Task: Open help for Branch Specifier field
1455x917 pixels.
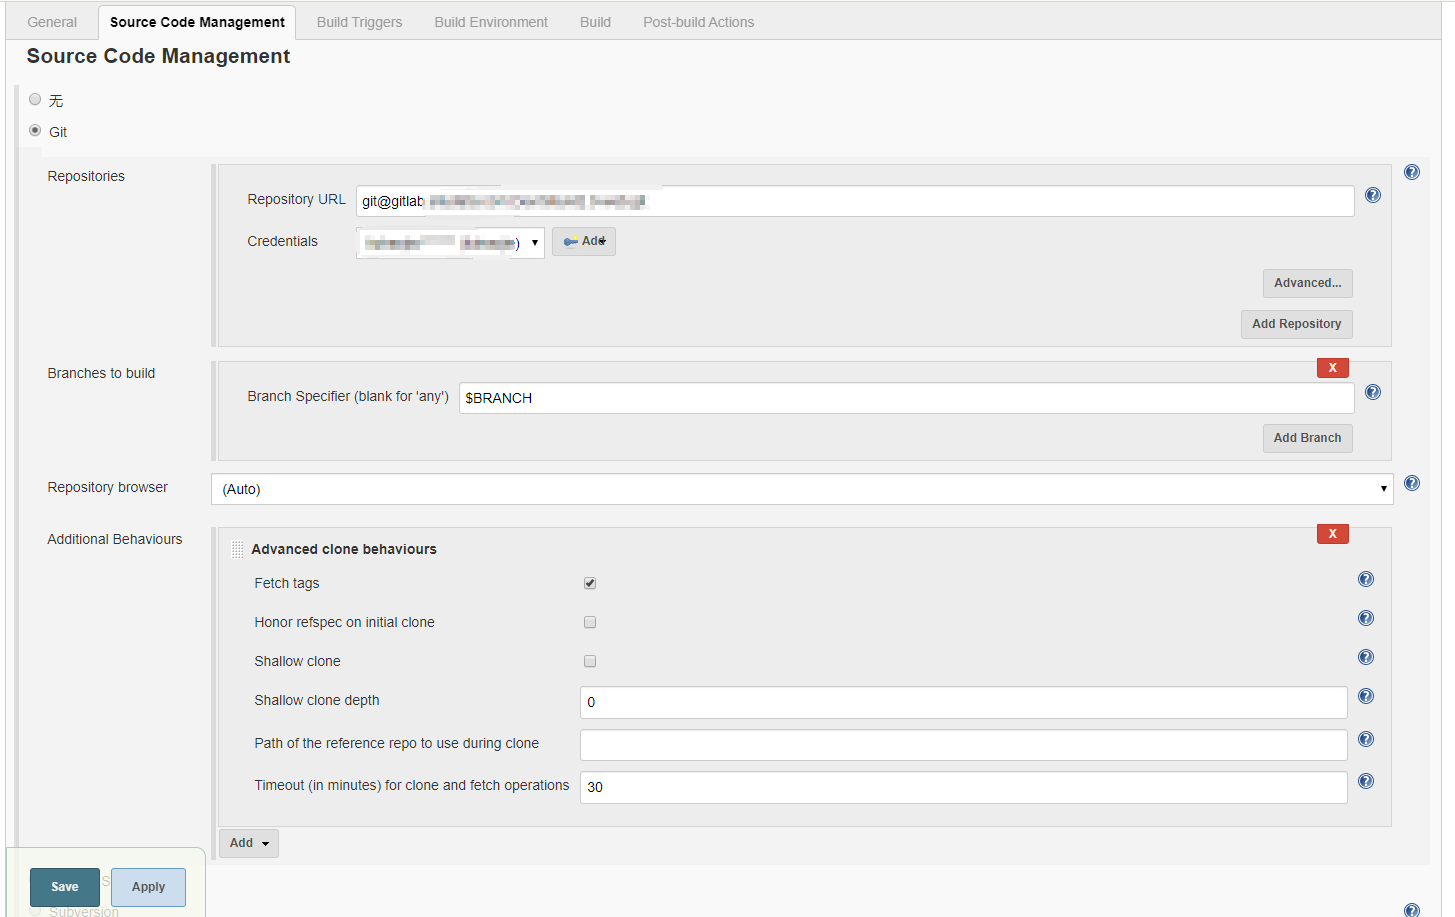Action: pos(1373,393)
